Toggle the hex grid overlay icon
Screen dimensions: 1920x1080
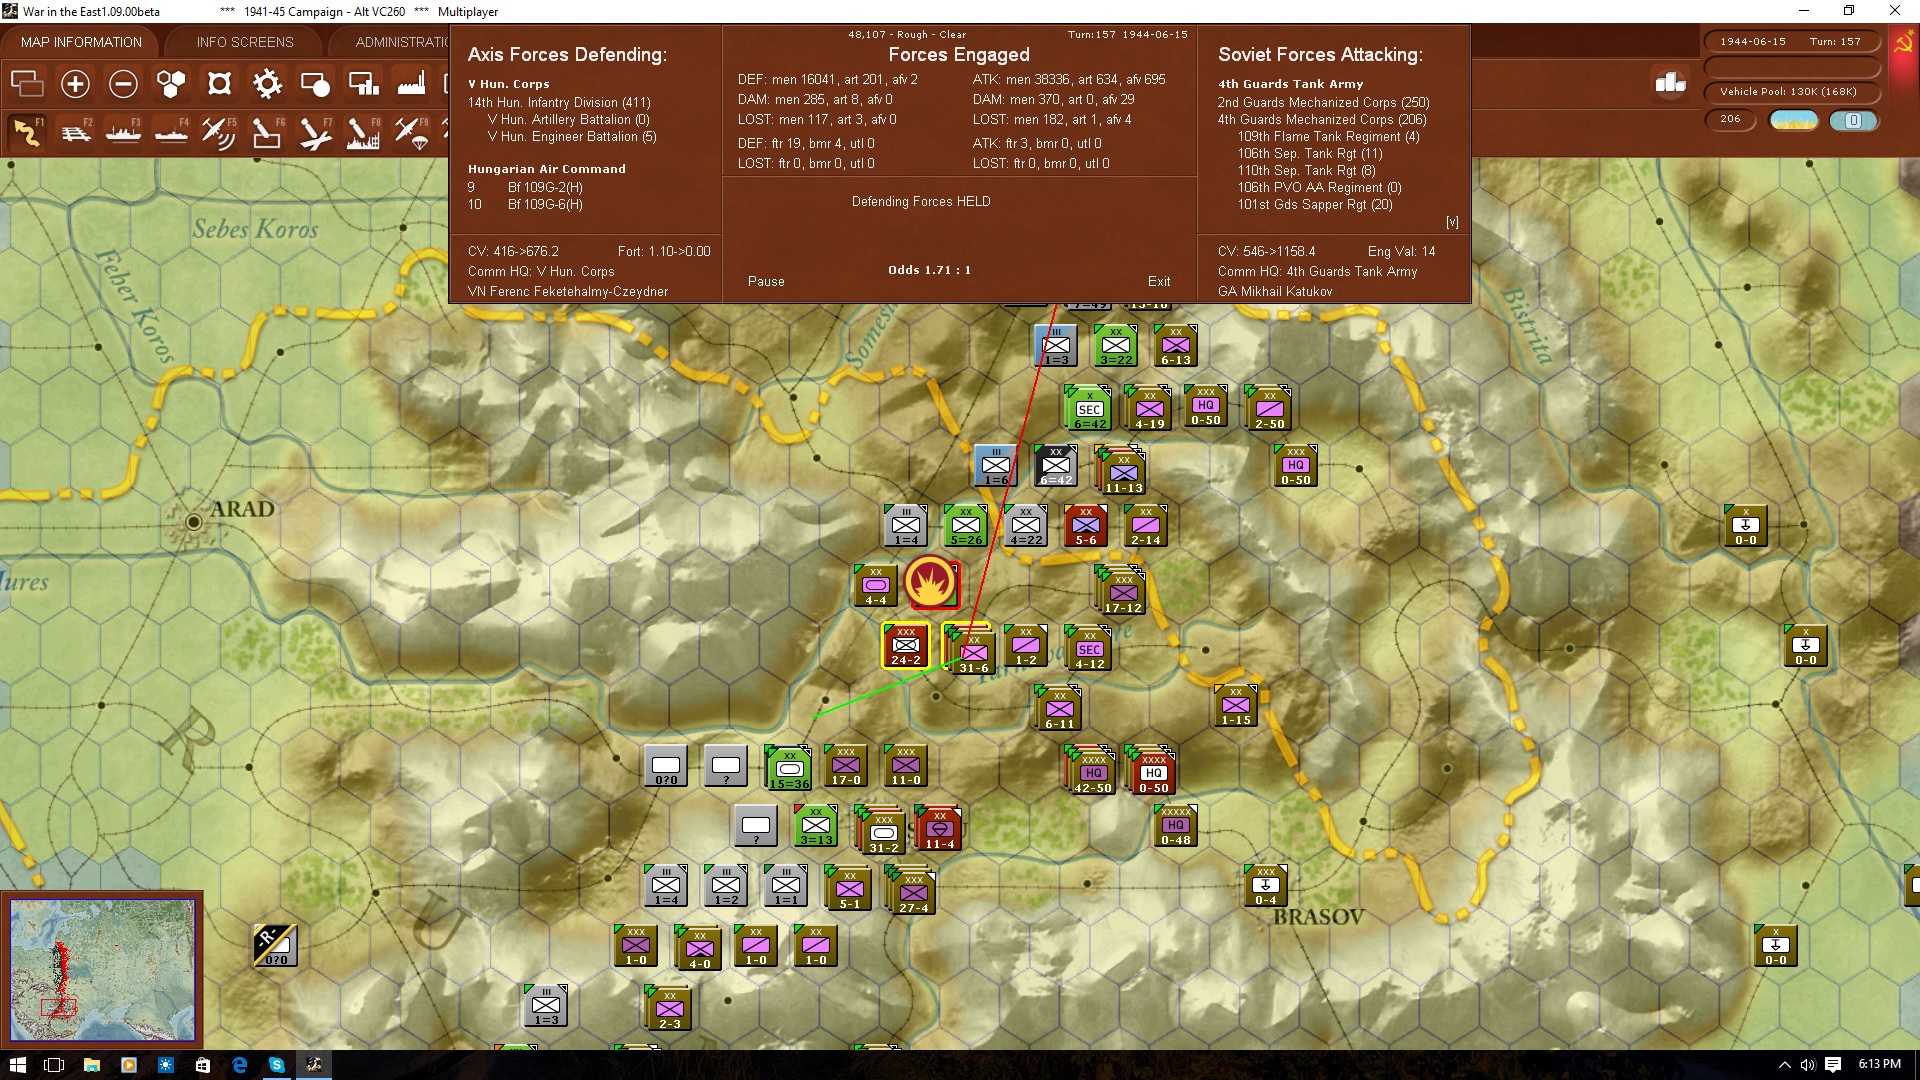click(171, 84)
